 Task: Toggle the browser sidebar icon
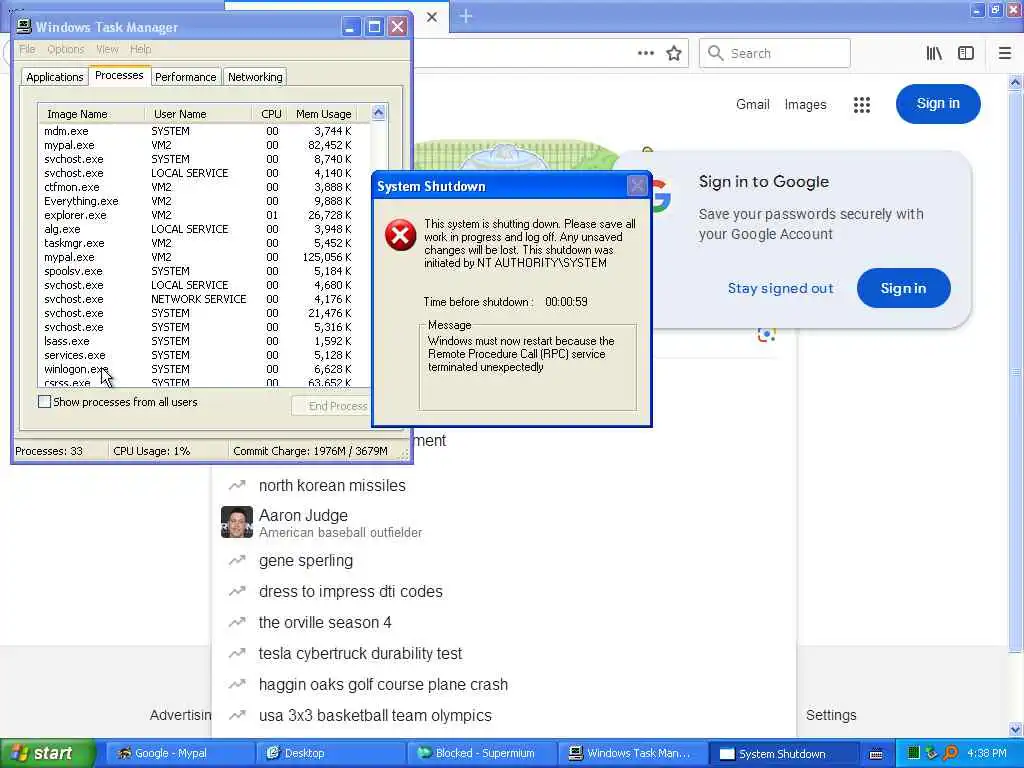point(966,54)
